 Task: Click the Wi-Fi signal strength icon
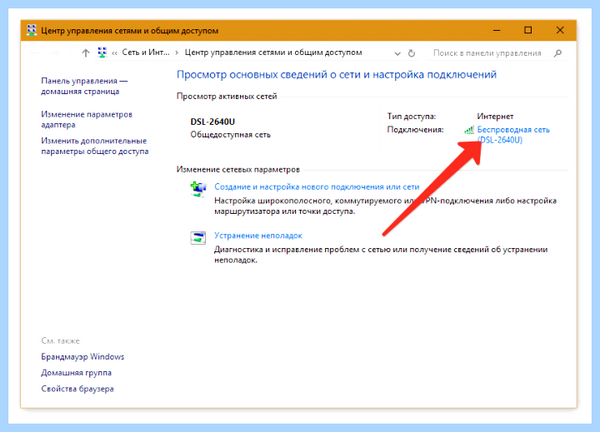(x=469, y=130)
